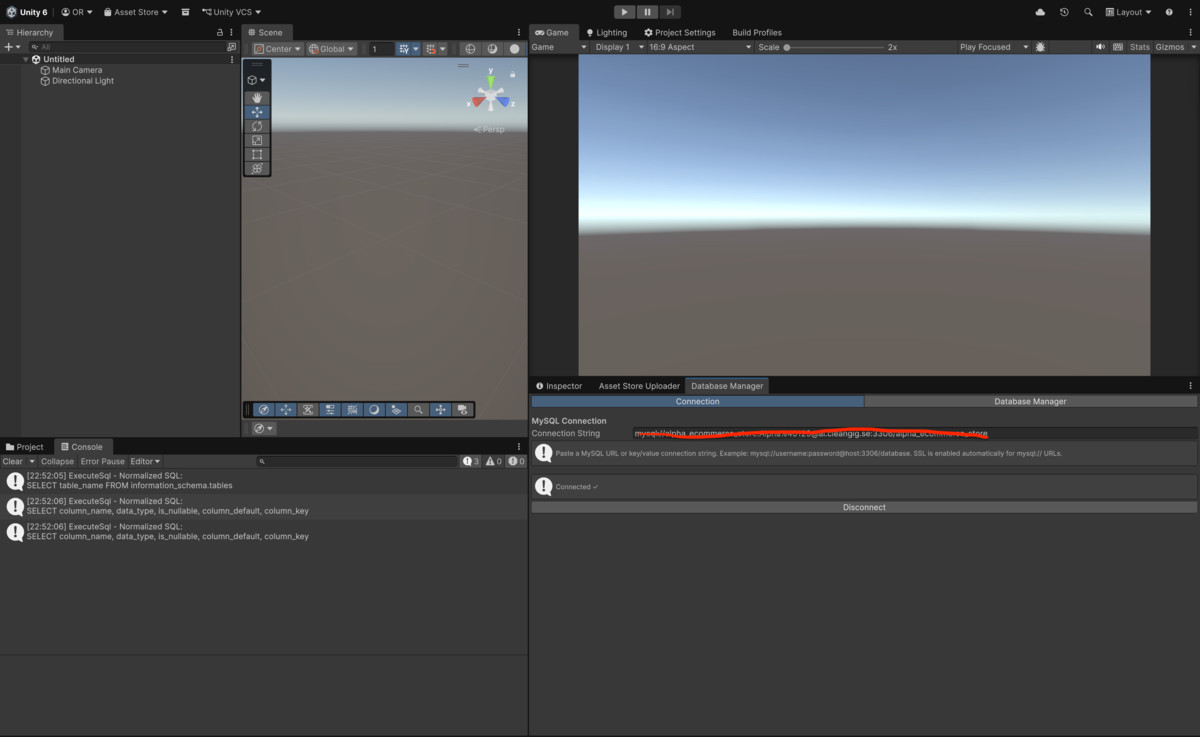Toggle Stats overlay in Game view
The image size is (1200, 737).
point(1140,47)
